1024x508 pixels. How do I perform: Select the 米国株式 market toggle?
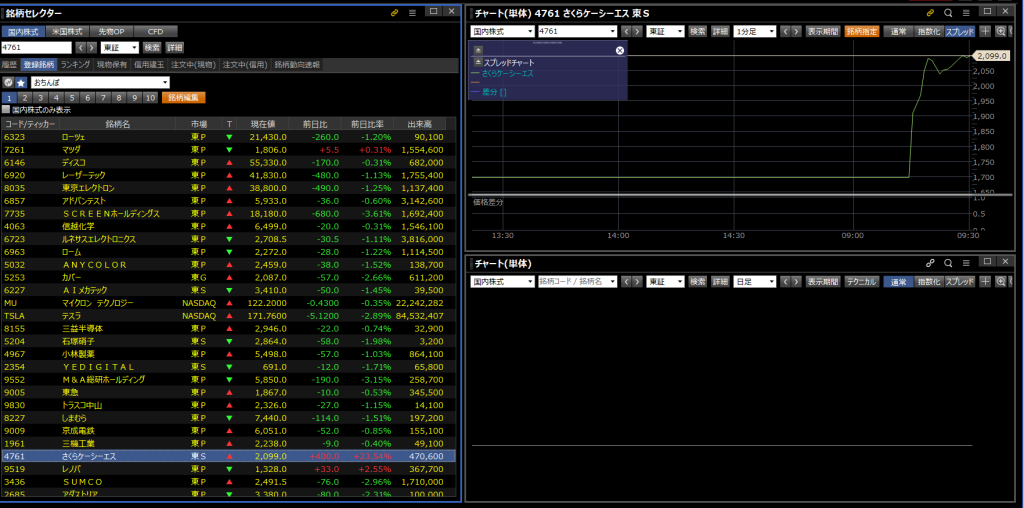[67, 31]
